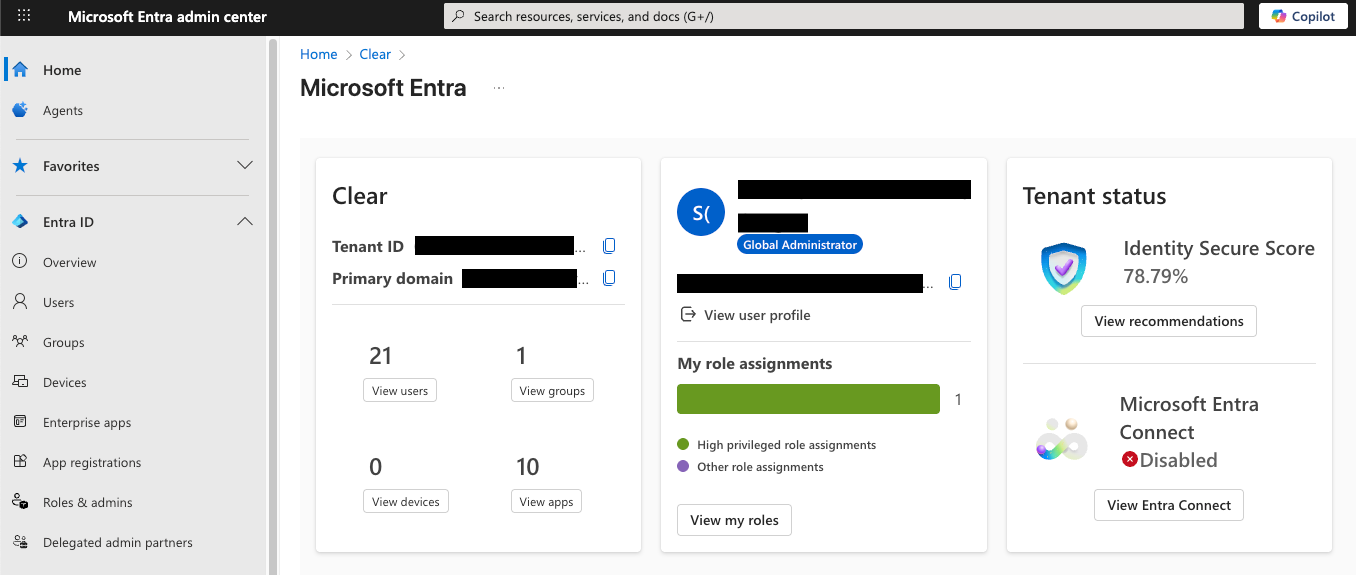Click the Groups people icon

tap(20, 342)
